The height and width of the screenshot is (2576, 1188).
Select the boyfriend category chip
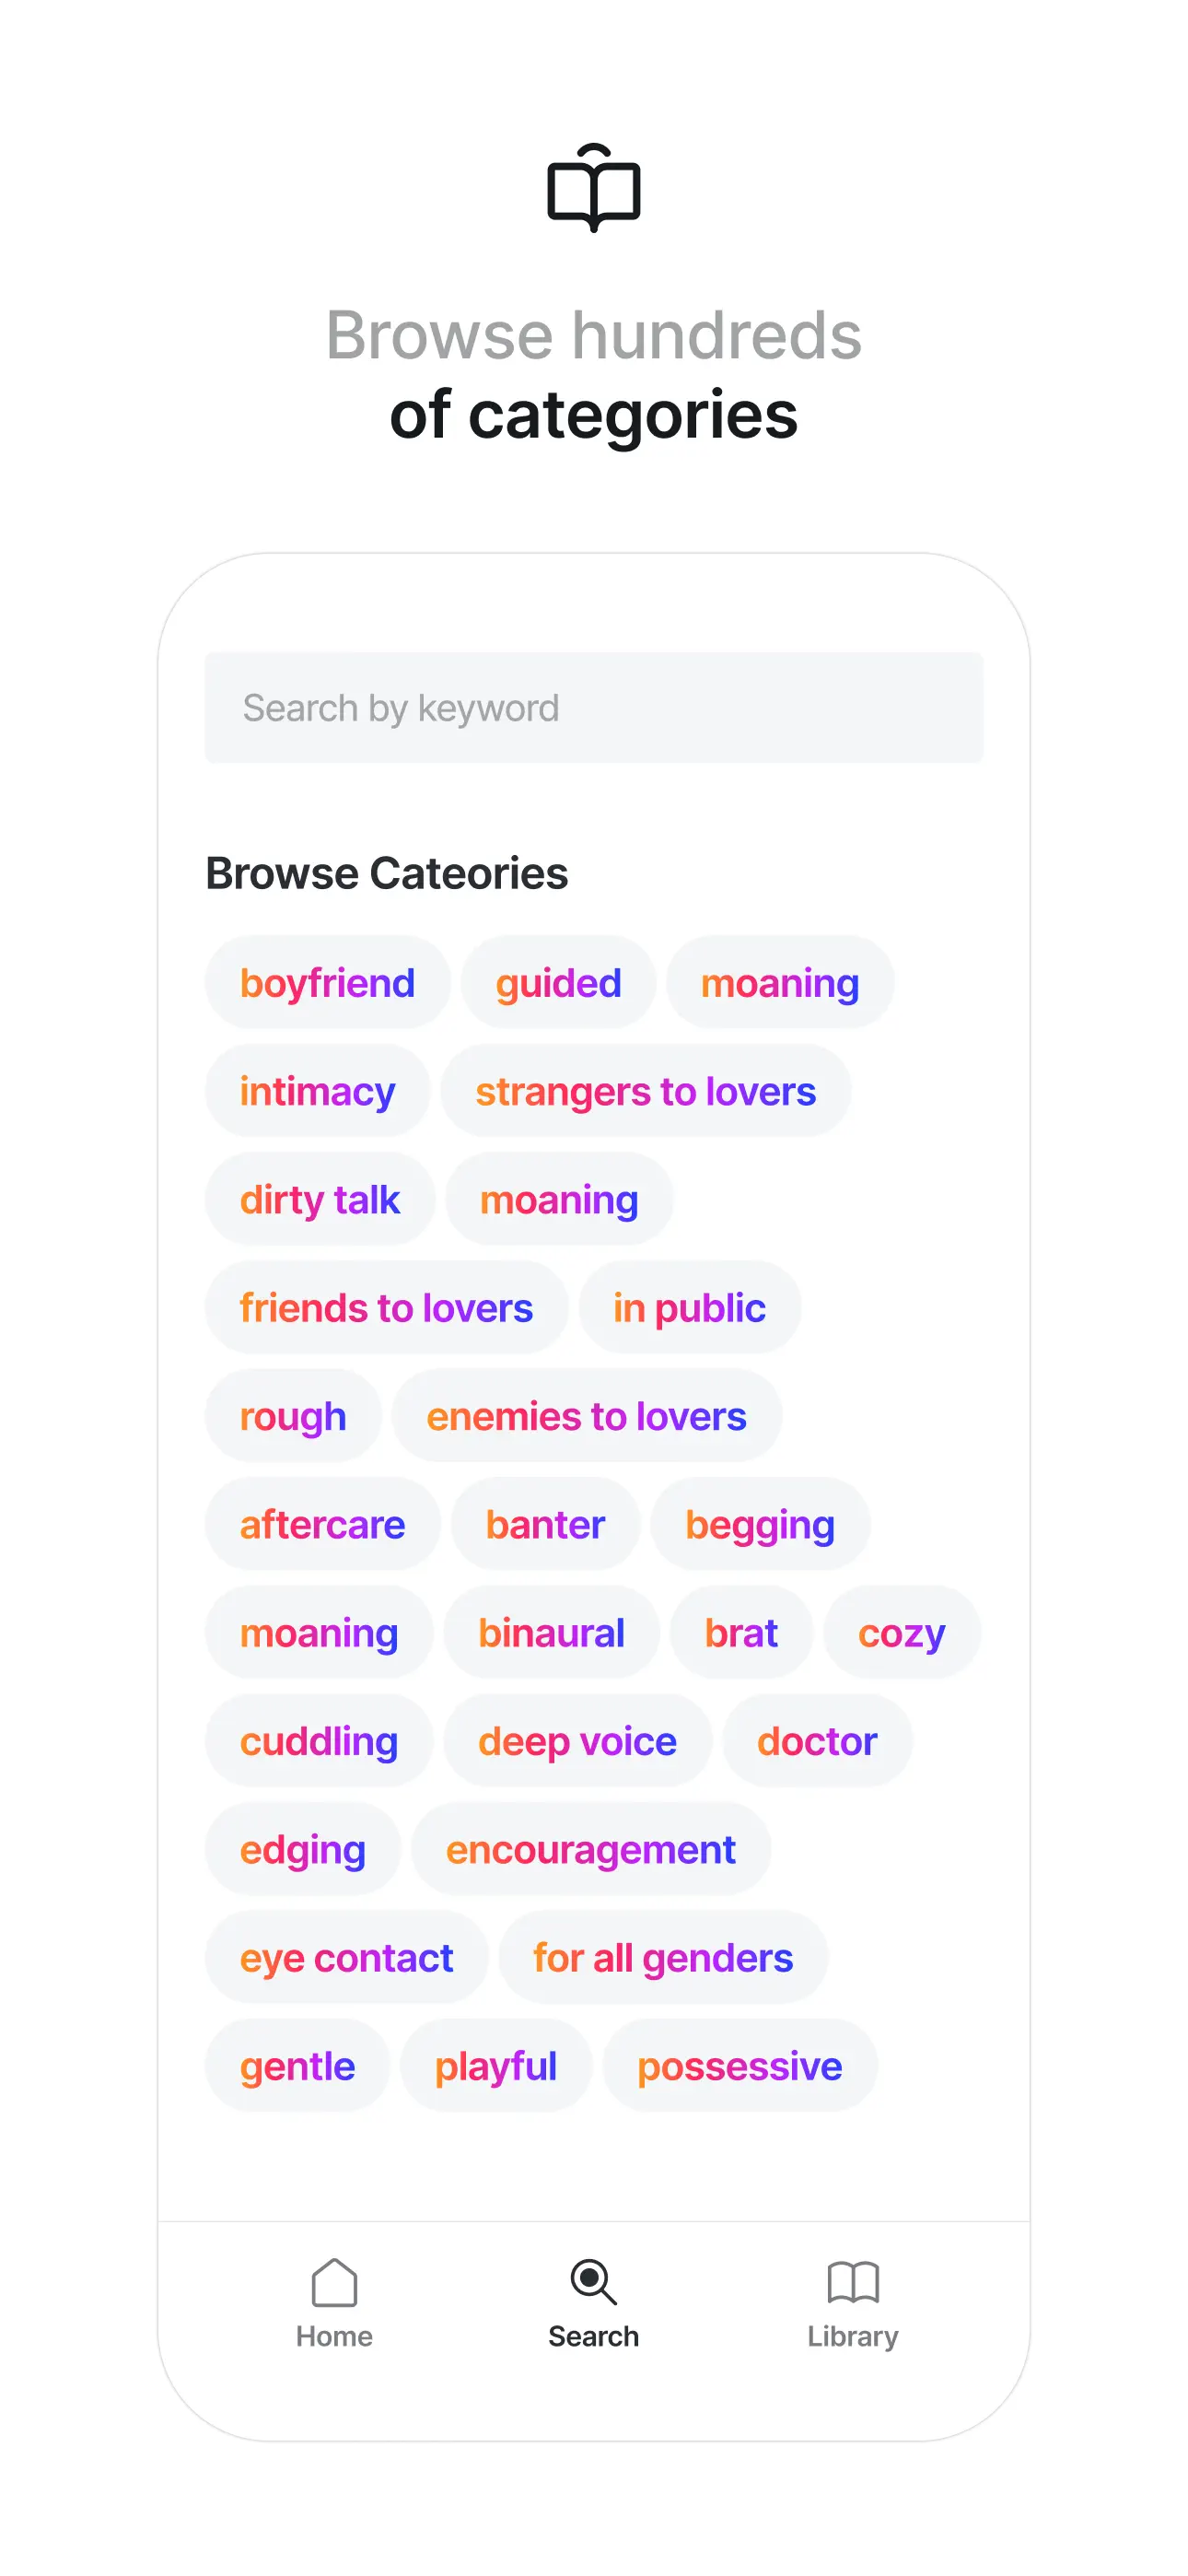[327, 983]
